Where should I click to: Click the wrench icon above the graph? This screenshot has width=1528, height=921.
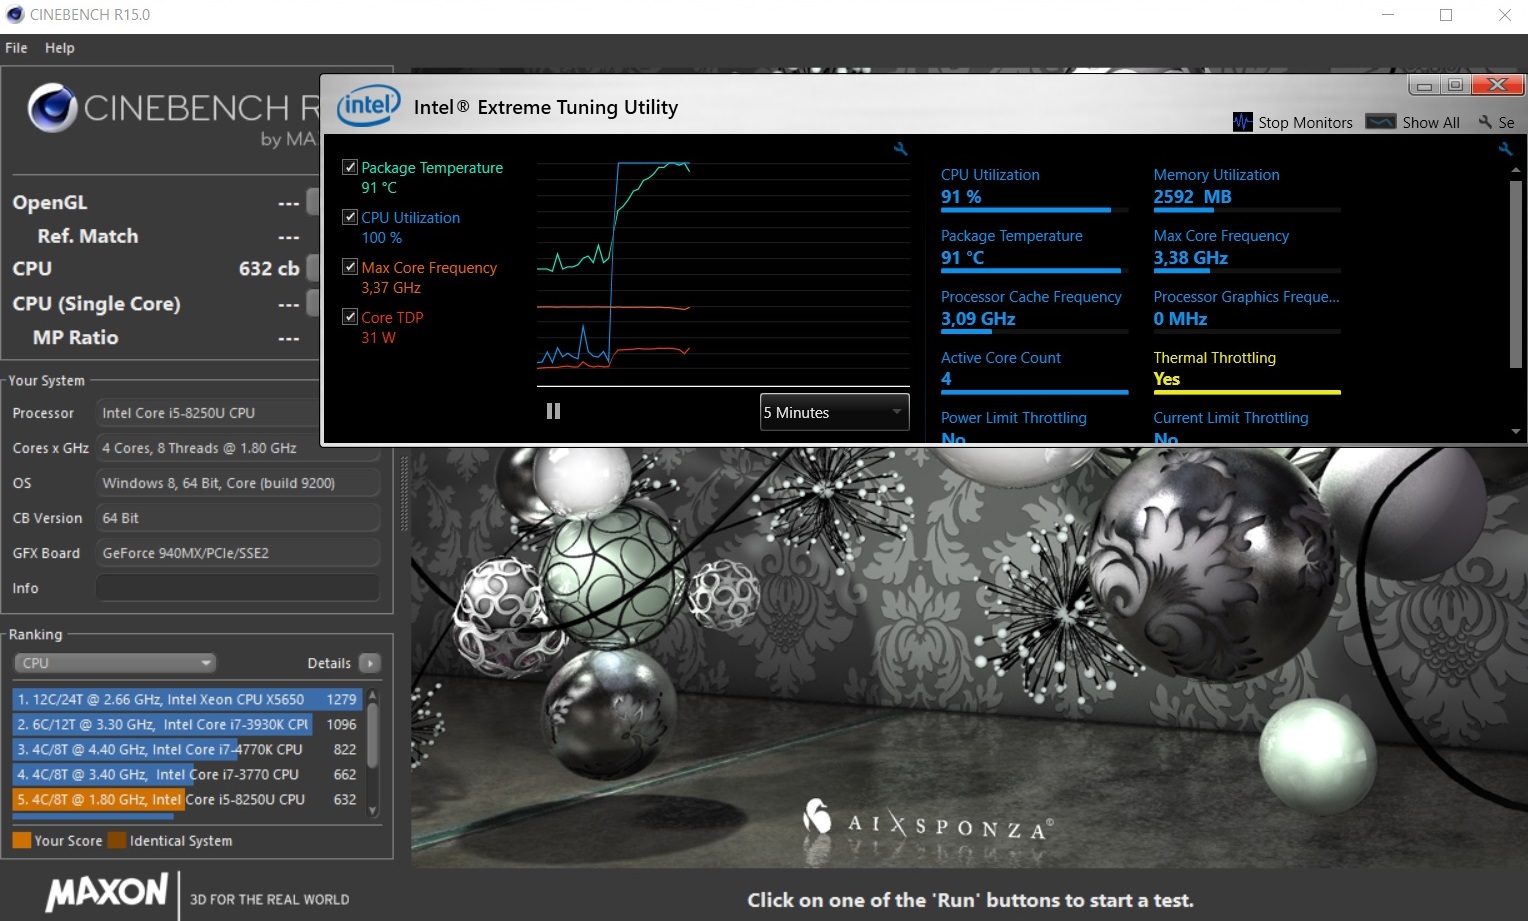[x=900, y=149]
